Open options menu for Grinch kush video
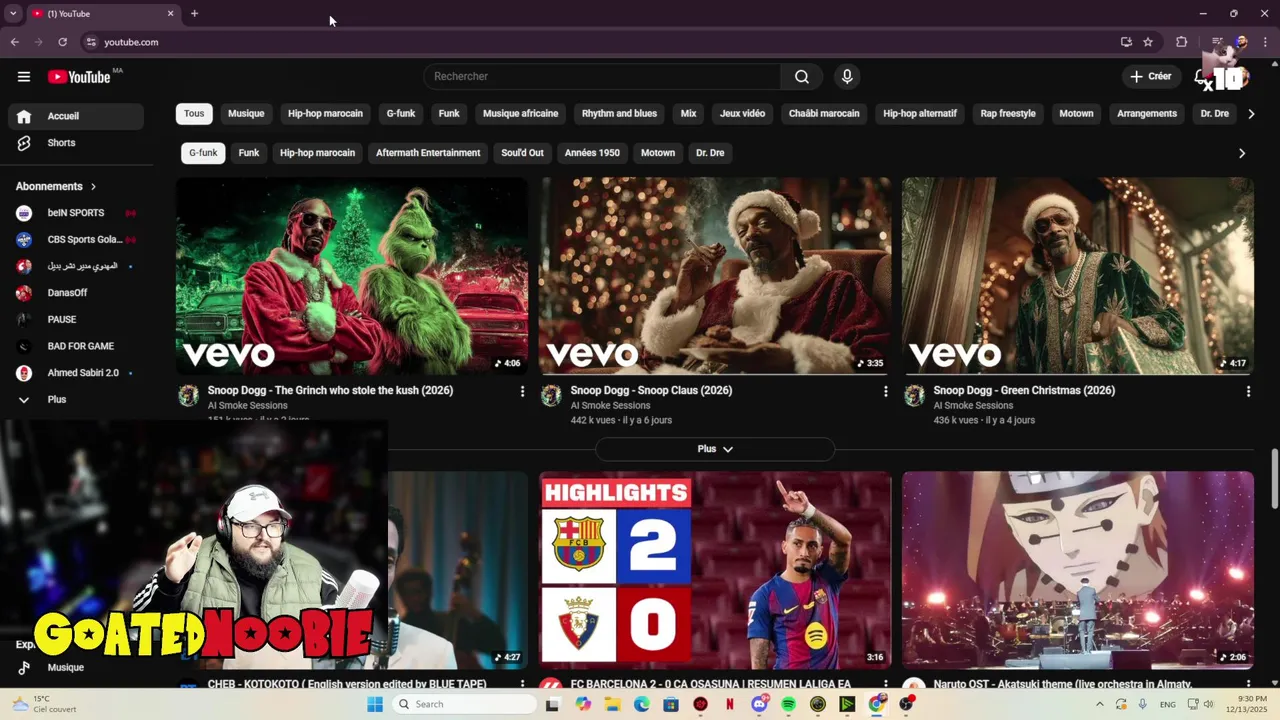Image resolution: width=1280 pixels, height=720 pixels. point(522,392)
